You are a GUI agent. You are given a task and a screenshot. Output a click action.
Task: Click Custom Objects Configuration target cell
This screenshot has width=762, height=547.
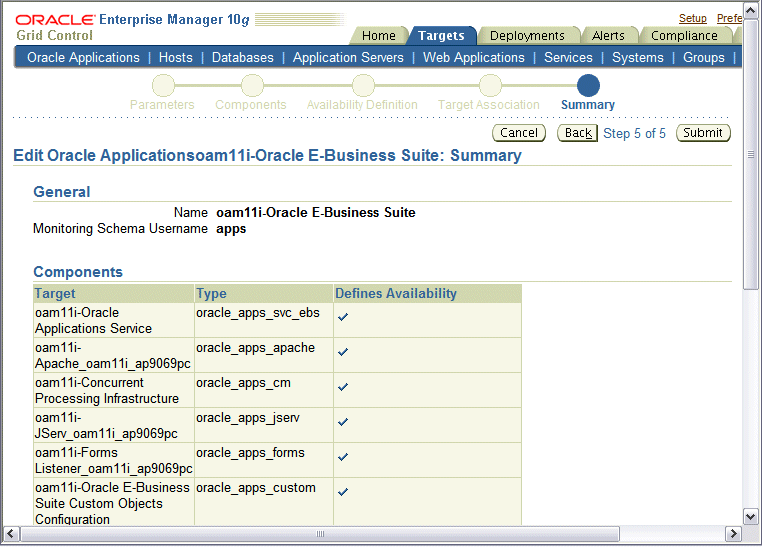coord(114,502)
